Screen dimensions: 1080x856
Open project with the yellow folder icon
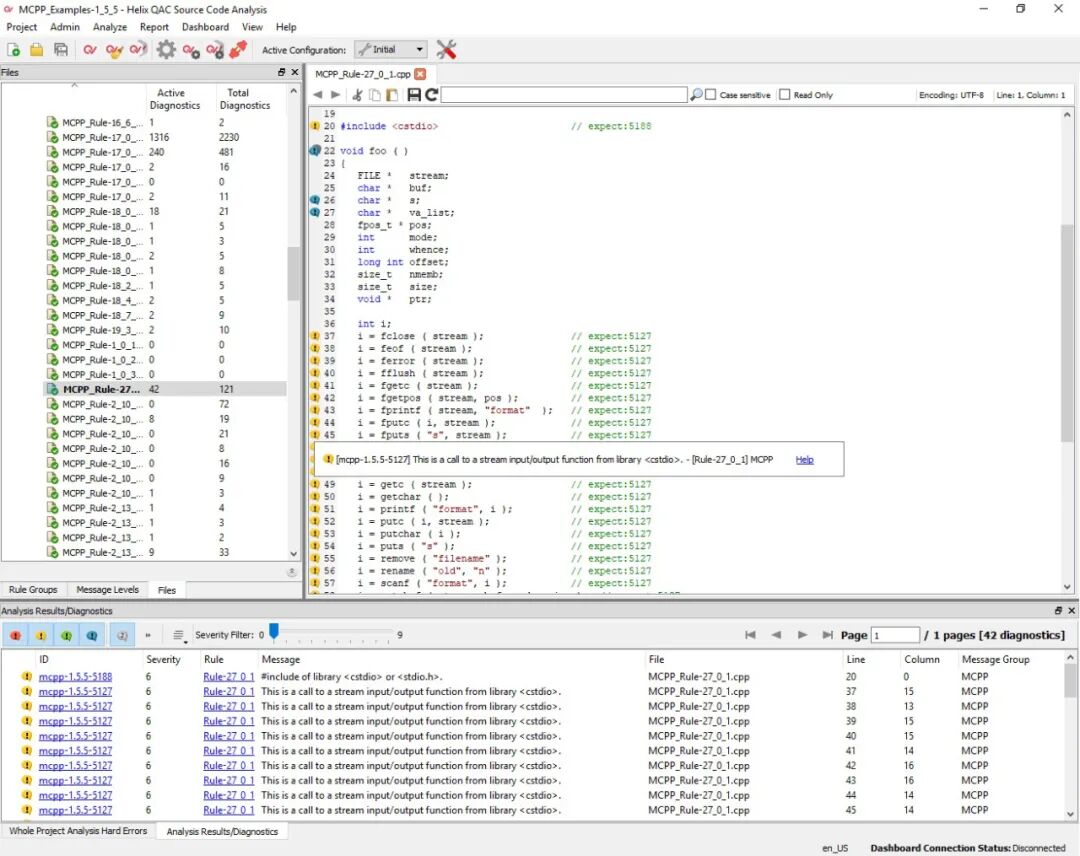pos(37,50)
